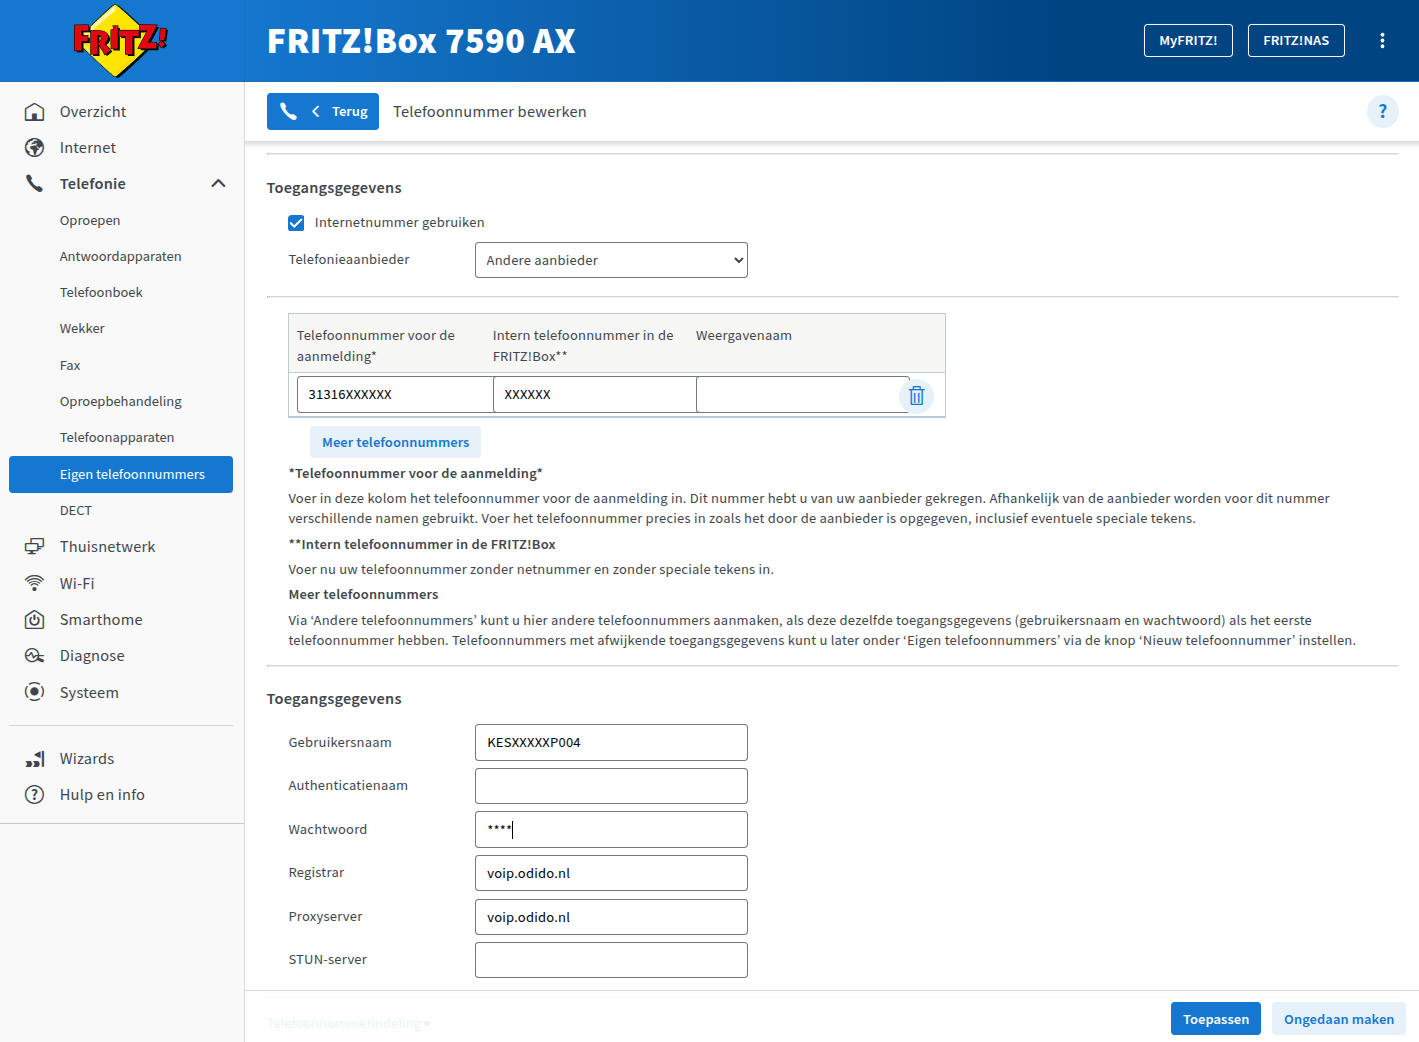Screen dimensions: 1419x1042
Task: Click the Internet globe icon
Action: click(34, 148)
